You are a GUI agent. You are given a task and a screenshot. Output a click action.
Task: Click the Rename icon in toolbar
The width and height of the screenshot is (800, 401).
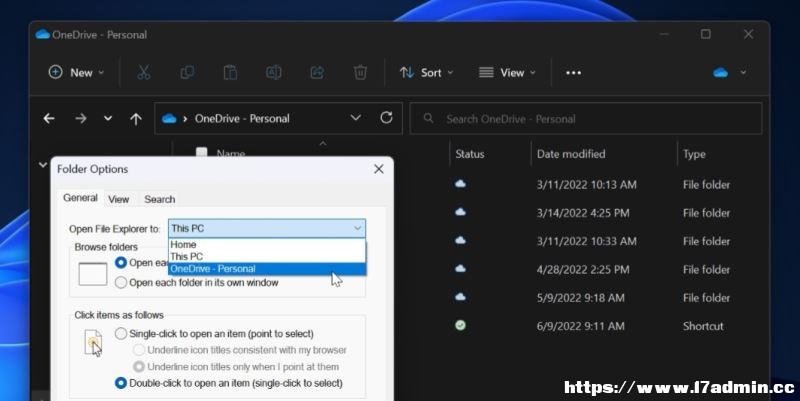point(273,72)
